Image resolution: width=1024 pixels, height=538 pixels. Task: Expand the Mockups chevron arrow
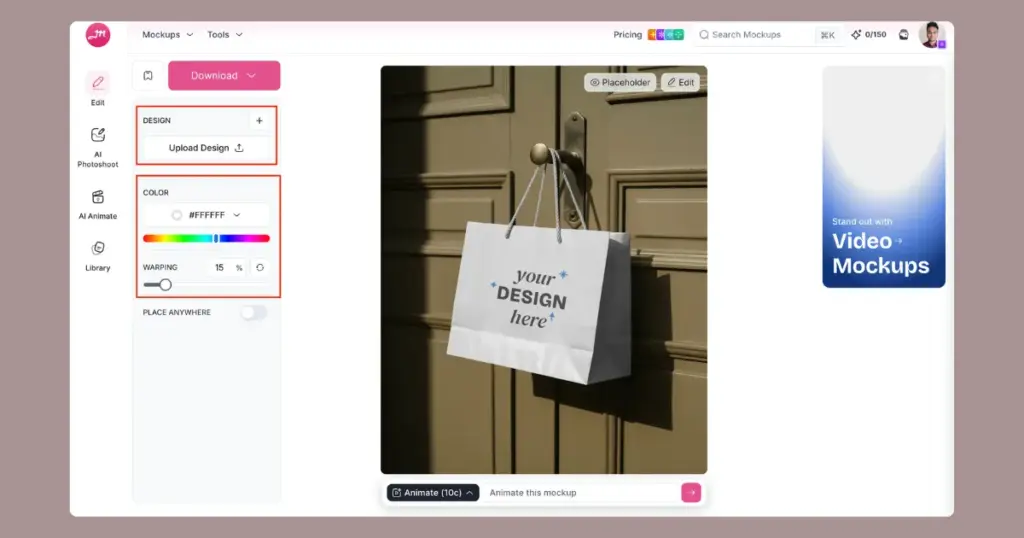(x=190, y=35)
